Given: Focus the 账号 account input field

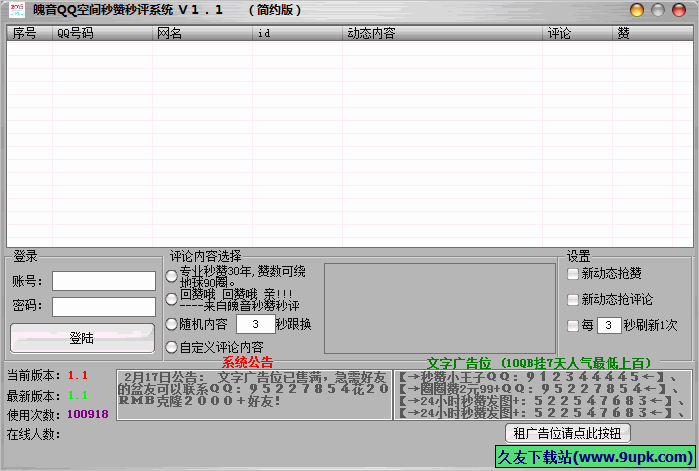Looking at the screenshot, I should (104, 281).
